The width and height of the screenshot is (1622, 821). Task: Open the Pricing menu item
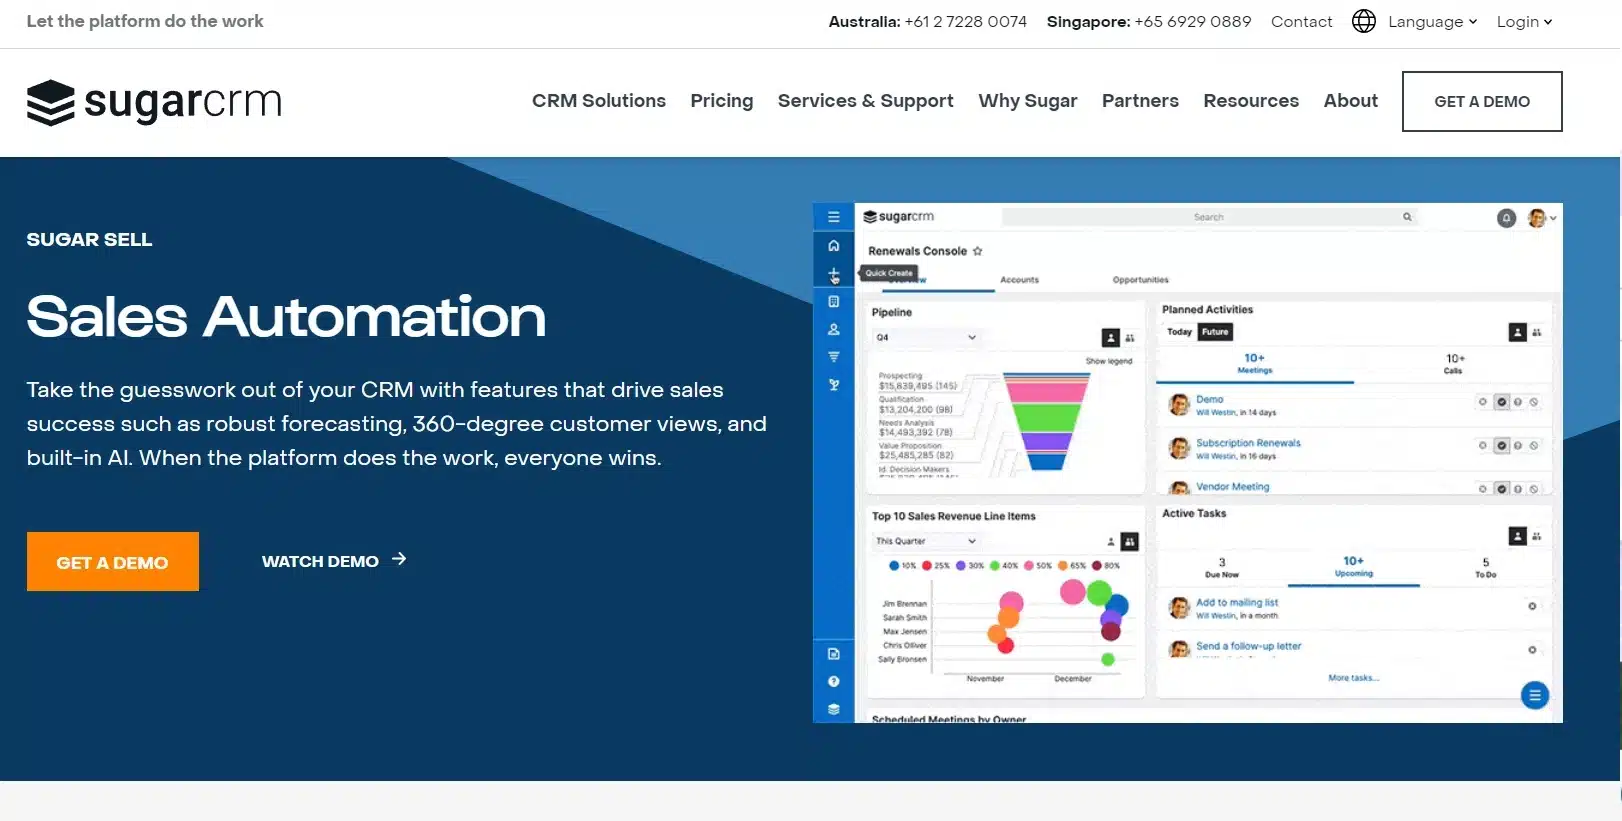[721, 101]
